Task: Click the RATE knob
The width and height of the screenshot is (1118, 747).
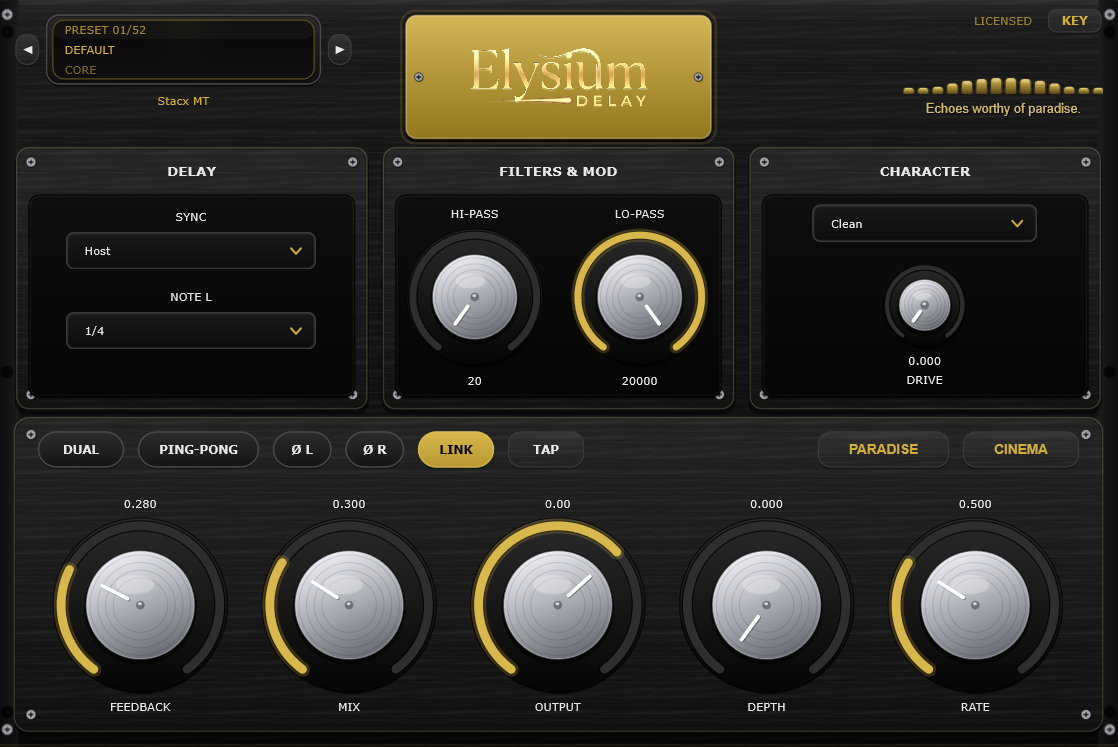Action: 975,605
